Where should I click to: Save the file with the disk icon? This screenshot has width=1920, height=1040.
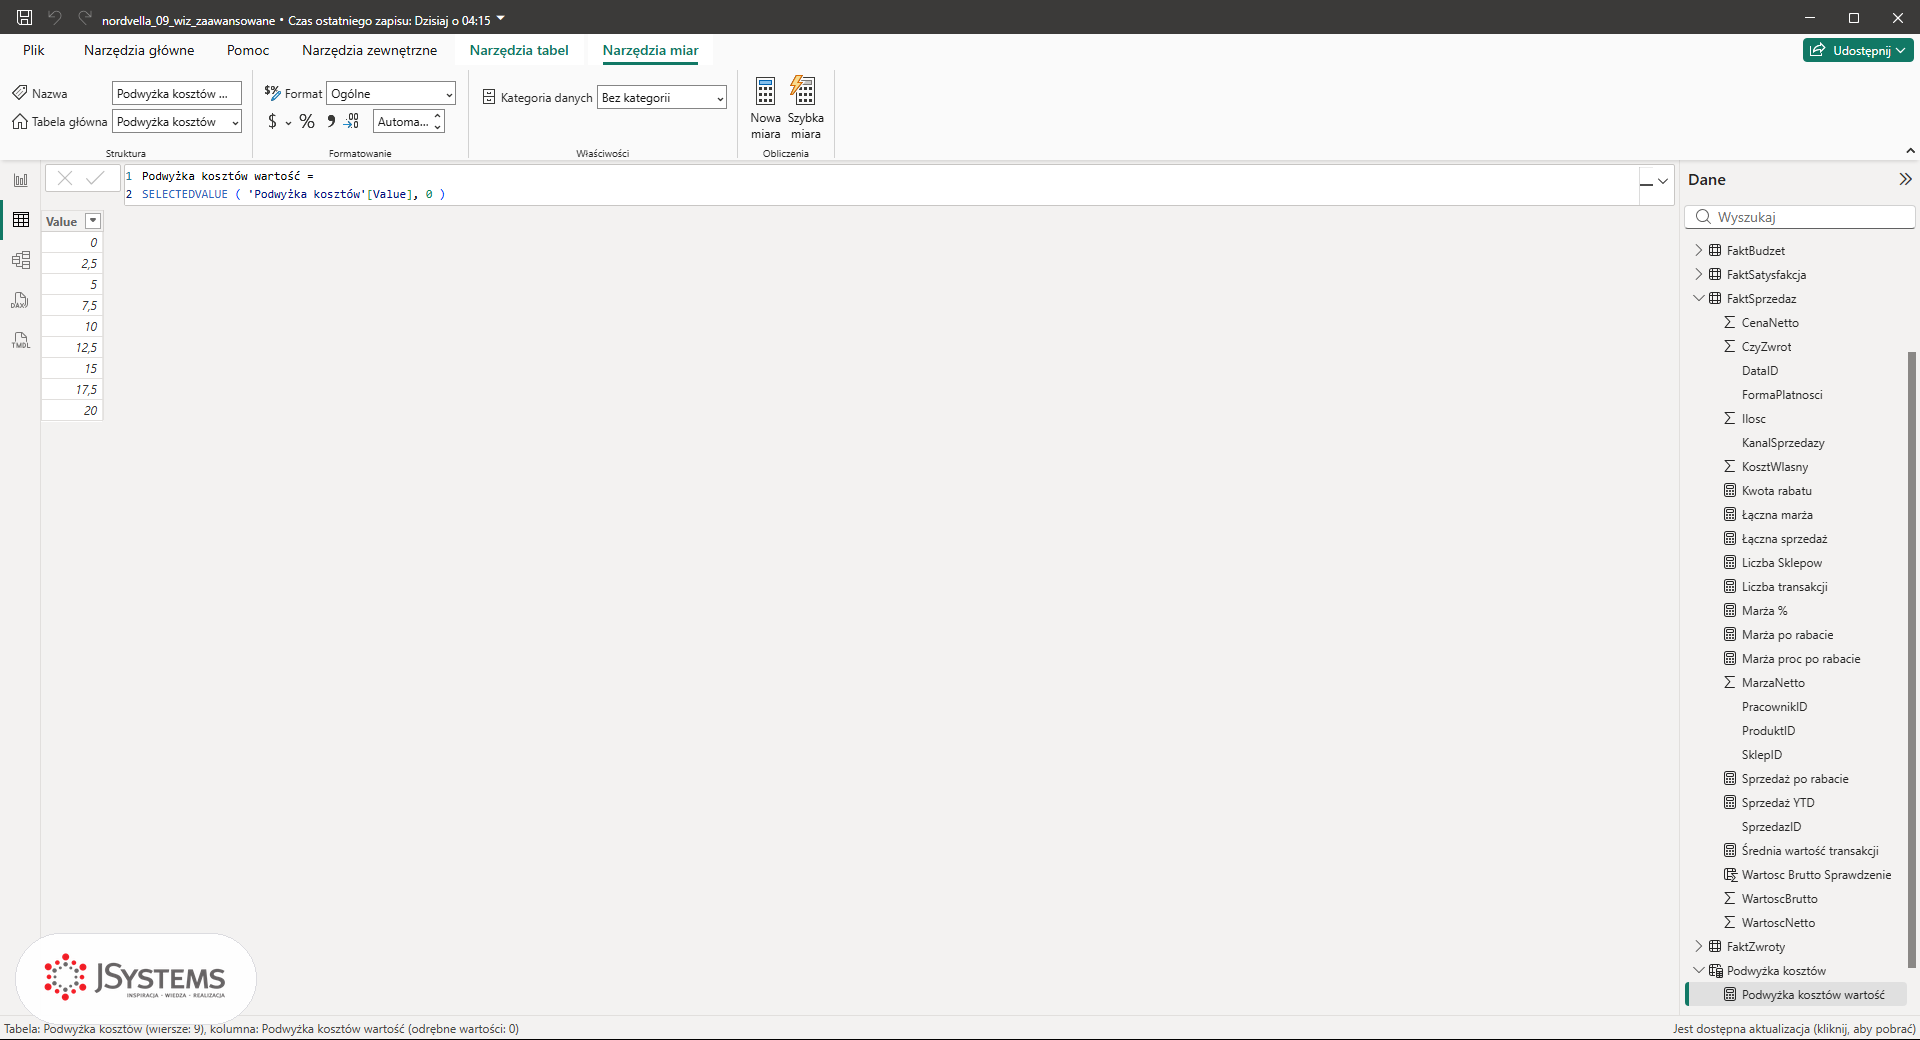[25, 18]
